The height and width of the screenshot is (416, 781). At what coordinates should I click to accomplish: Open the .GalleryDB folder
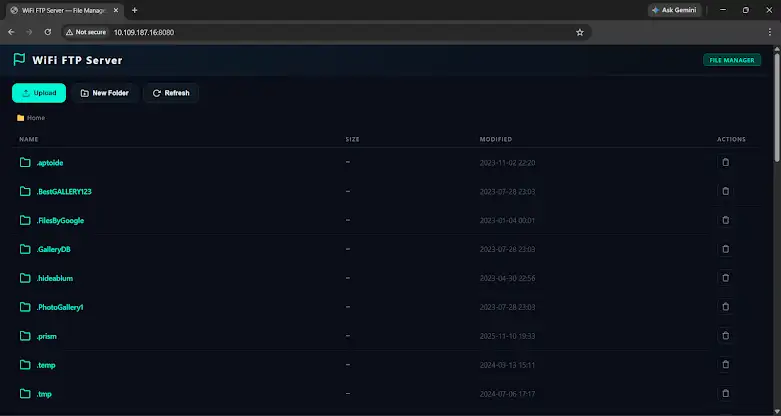tap(53, 250)
